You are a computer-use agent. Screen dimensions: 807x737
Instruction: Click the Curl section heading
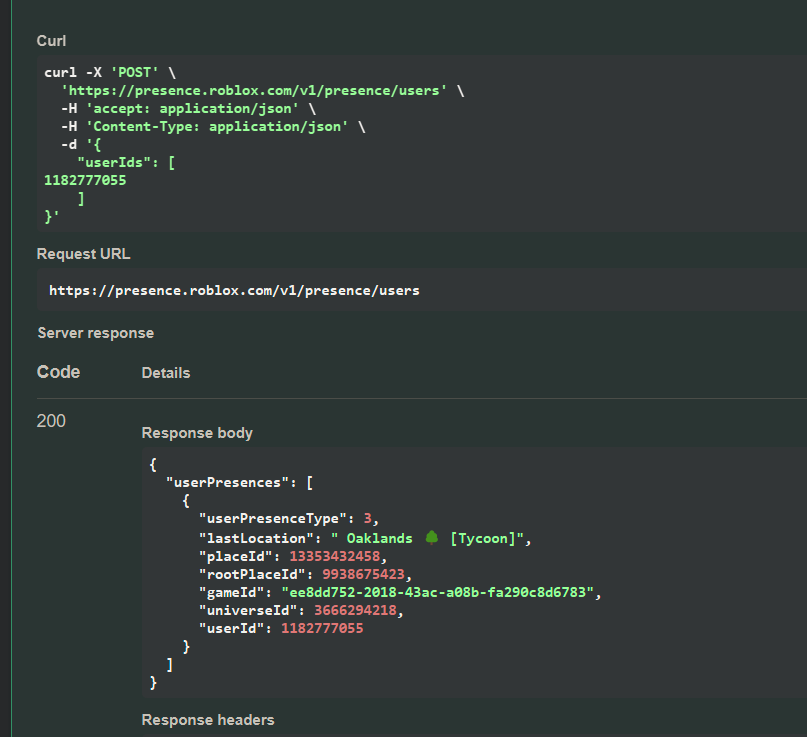coord(51,41)
